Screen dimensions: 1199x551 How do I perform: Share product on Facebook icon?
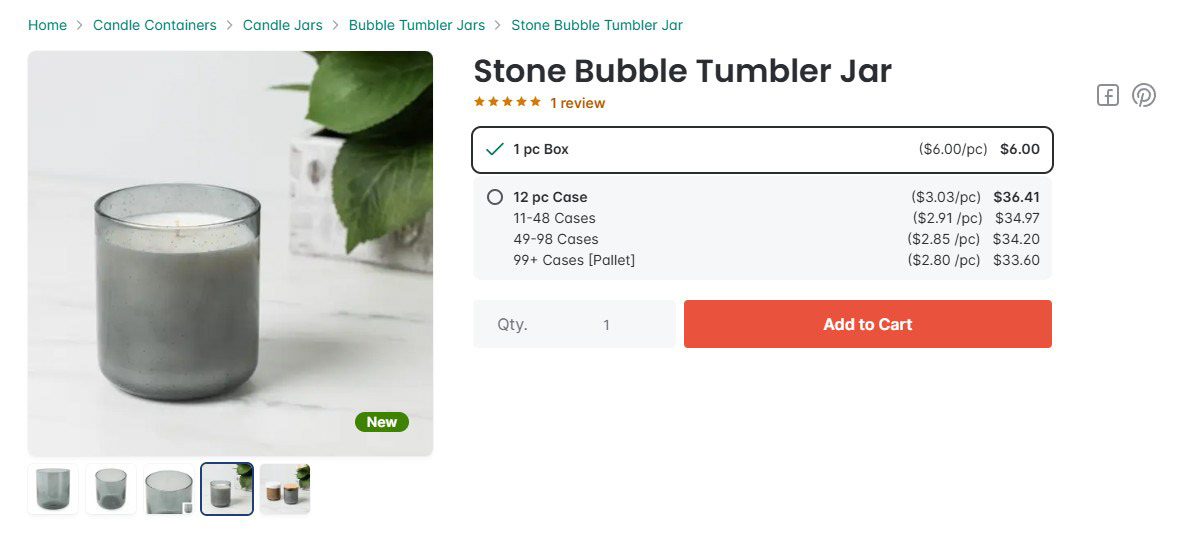[x=1107, y=95]
